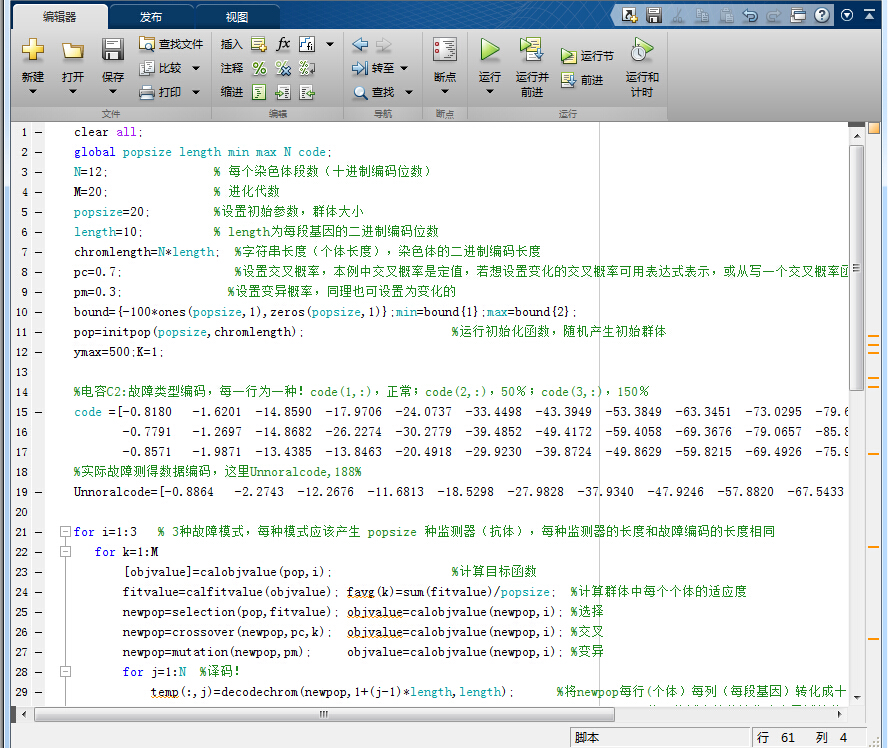Click the quick access Copy icon
888x748 pixels.
(702, 15)
